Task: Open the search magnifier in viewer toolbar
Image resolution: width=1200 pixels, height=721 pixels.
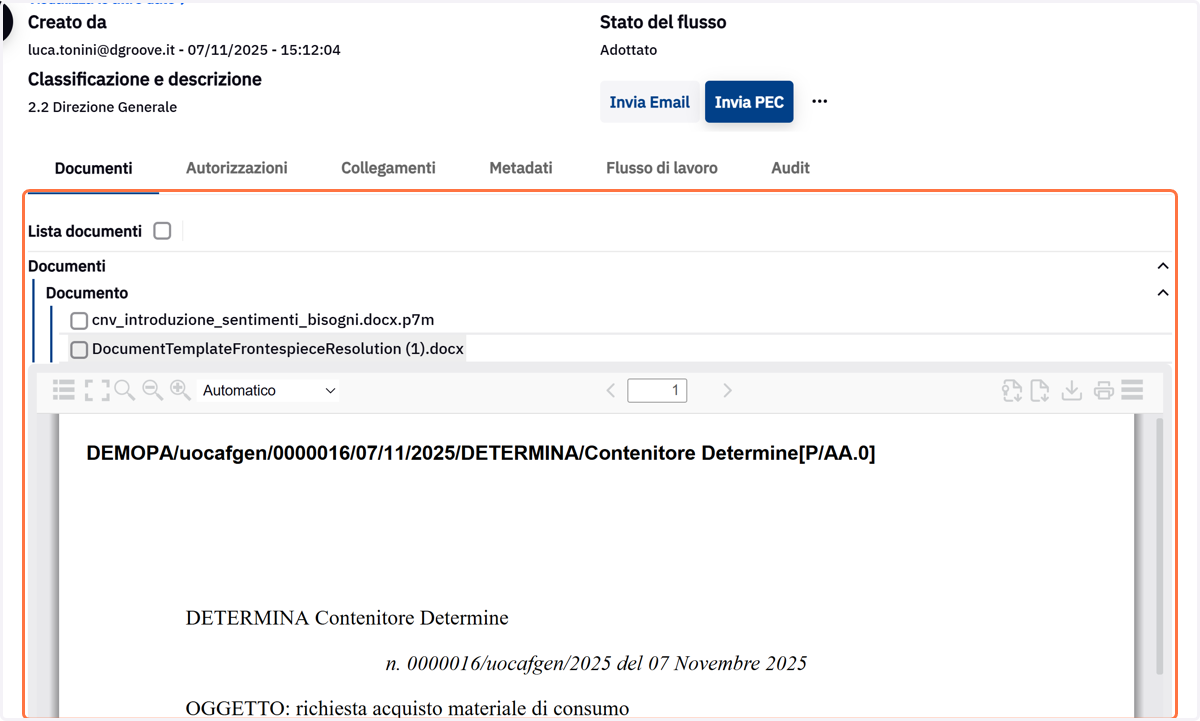Action: (x=125, y=390)
